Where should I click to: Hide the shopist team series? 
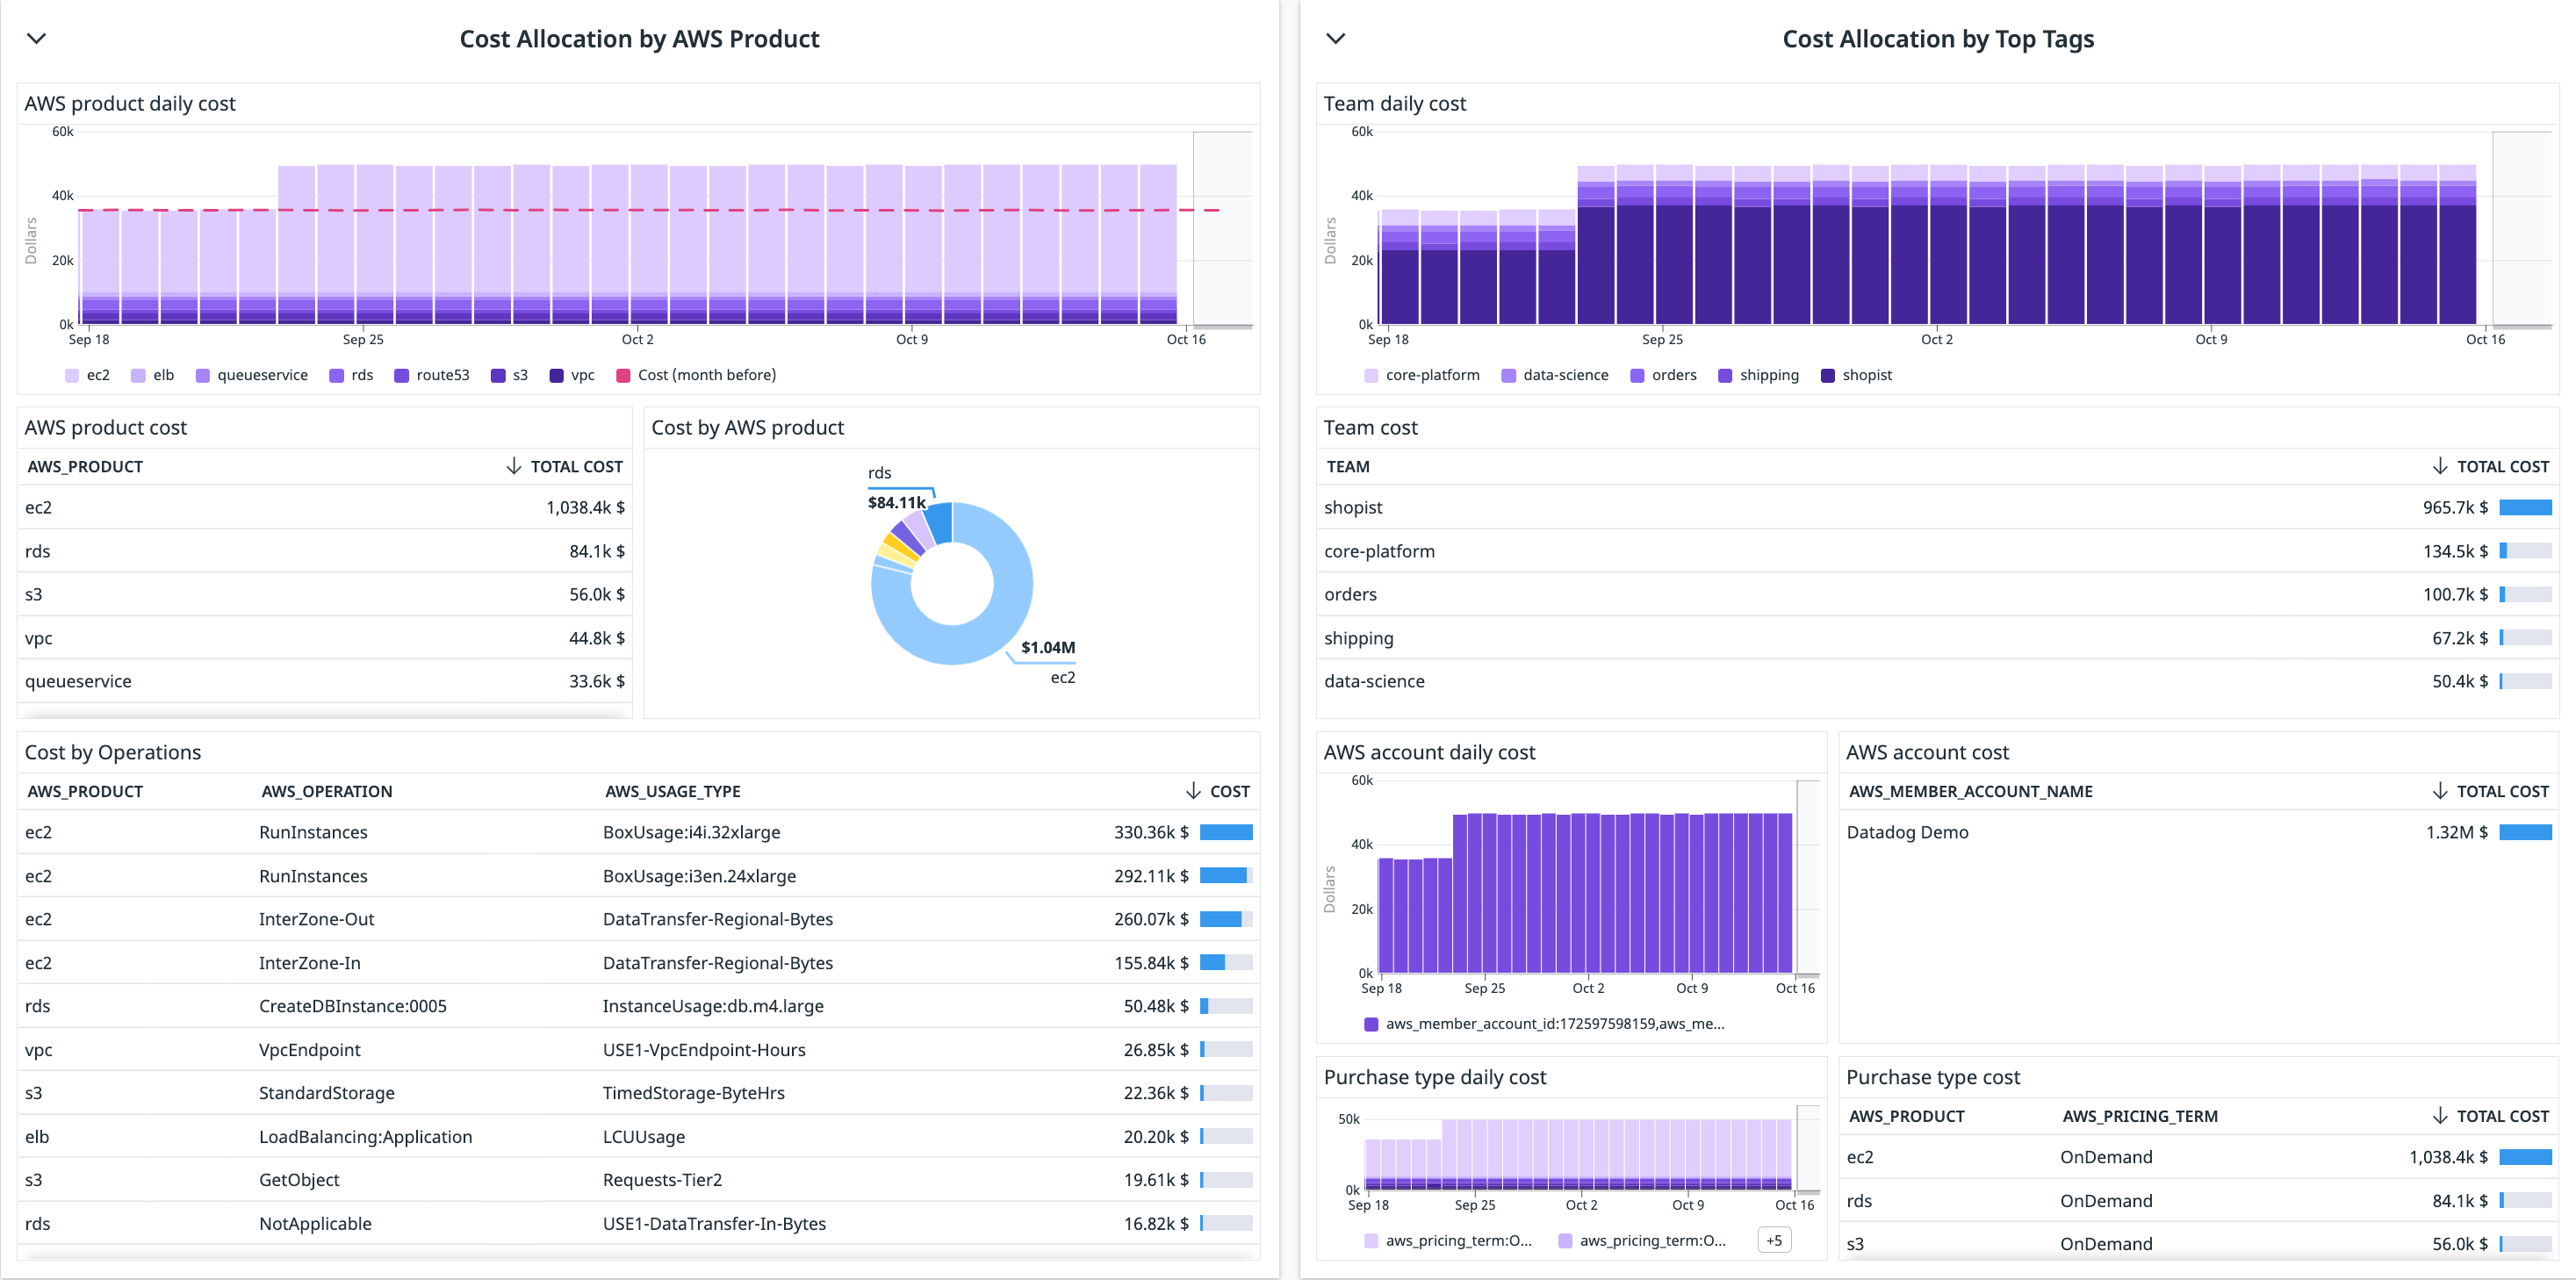[x=1855, y=375]
